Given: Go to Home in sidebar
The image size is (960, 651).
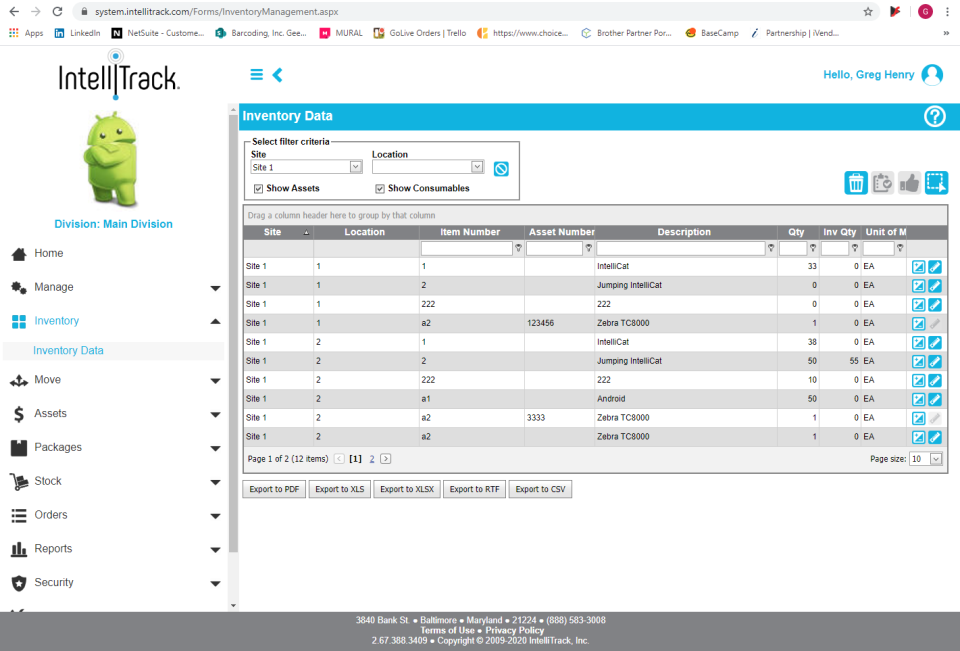Looking at the screenshot, I should [48, 254].
